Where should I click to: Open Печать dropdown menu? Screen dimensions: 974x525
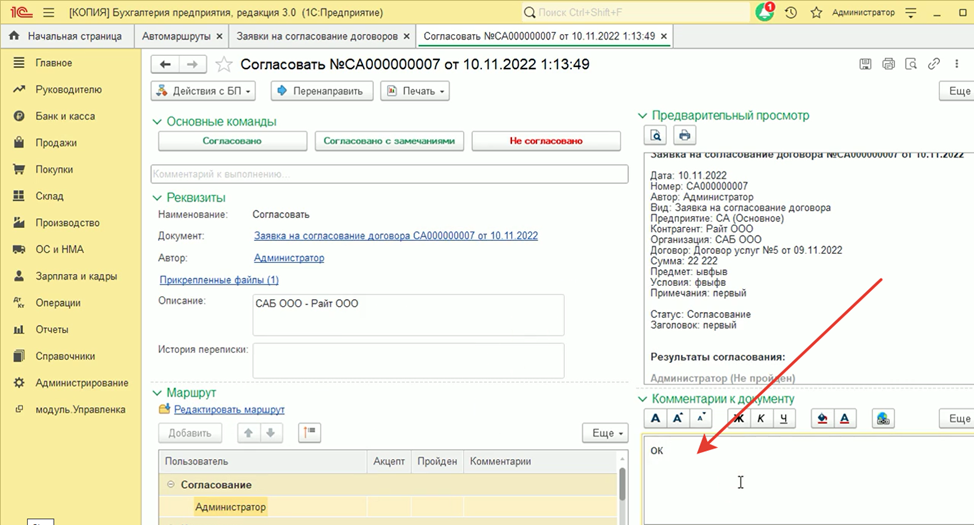click(x=415, y=91)
